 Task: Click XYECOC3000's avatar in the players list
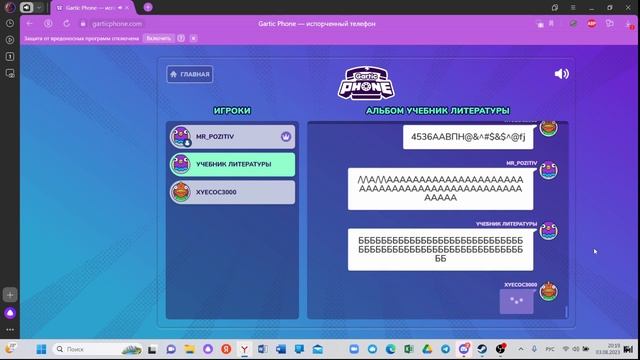click(x=181, y=192)
